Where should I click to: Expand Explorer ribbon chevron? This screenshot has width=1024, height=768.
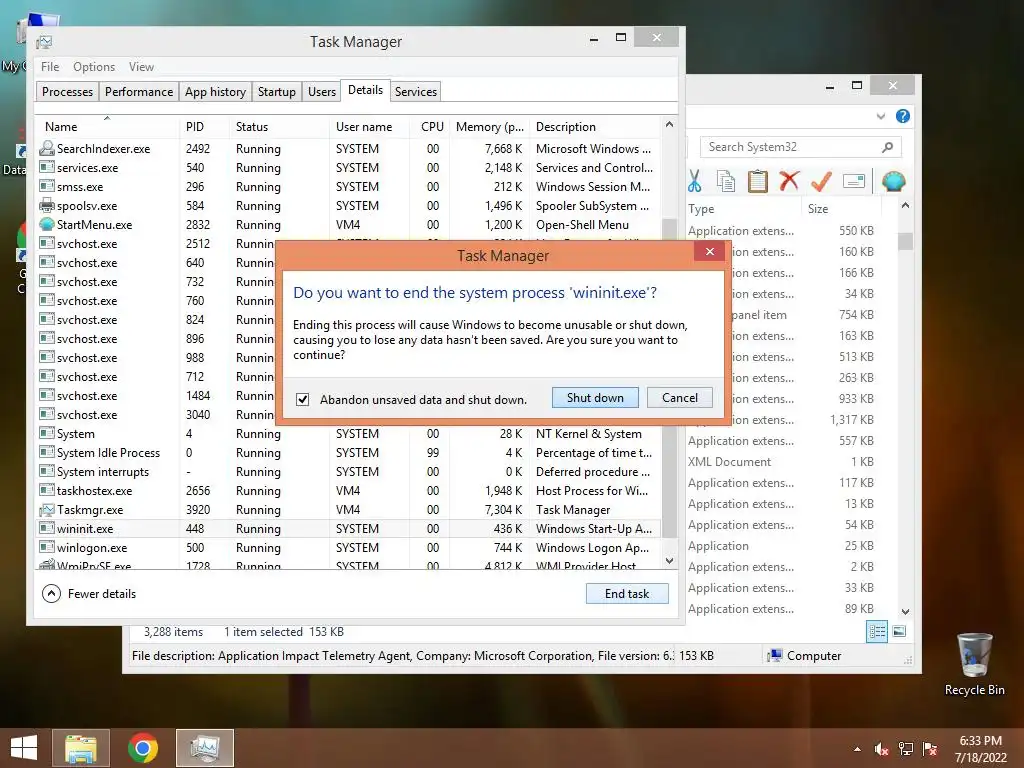pyautogui.click(x=880, y=116)
